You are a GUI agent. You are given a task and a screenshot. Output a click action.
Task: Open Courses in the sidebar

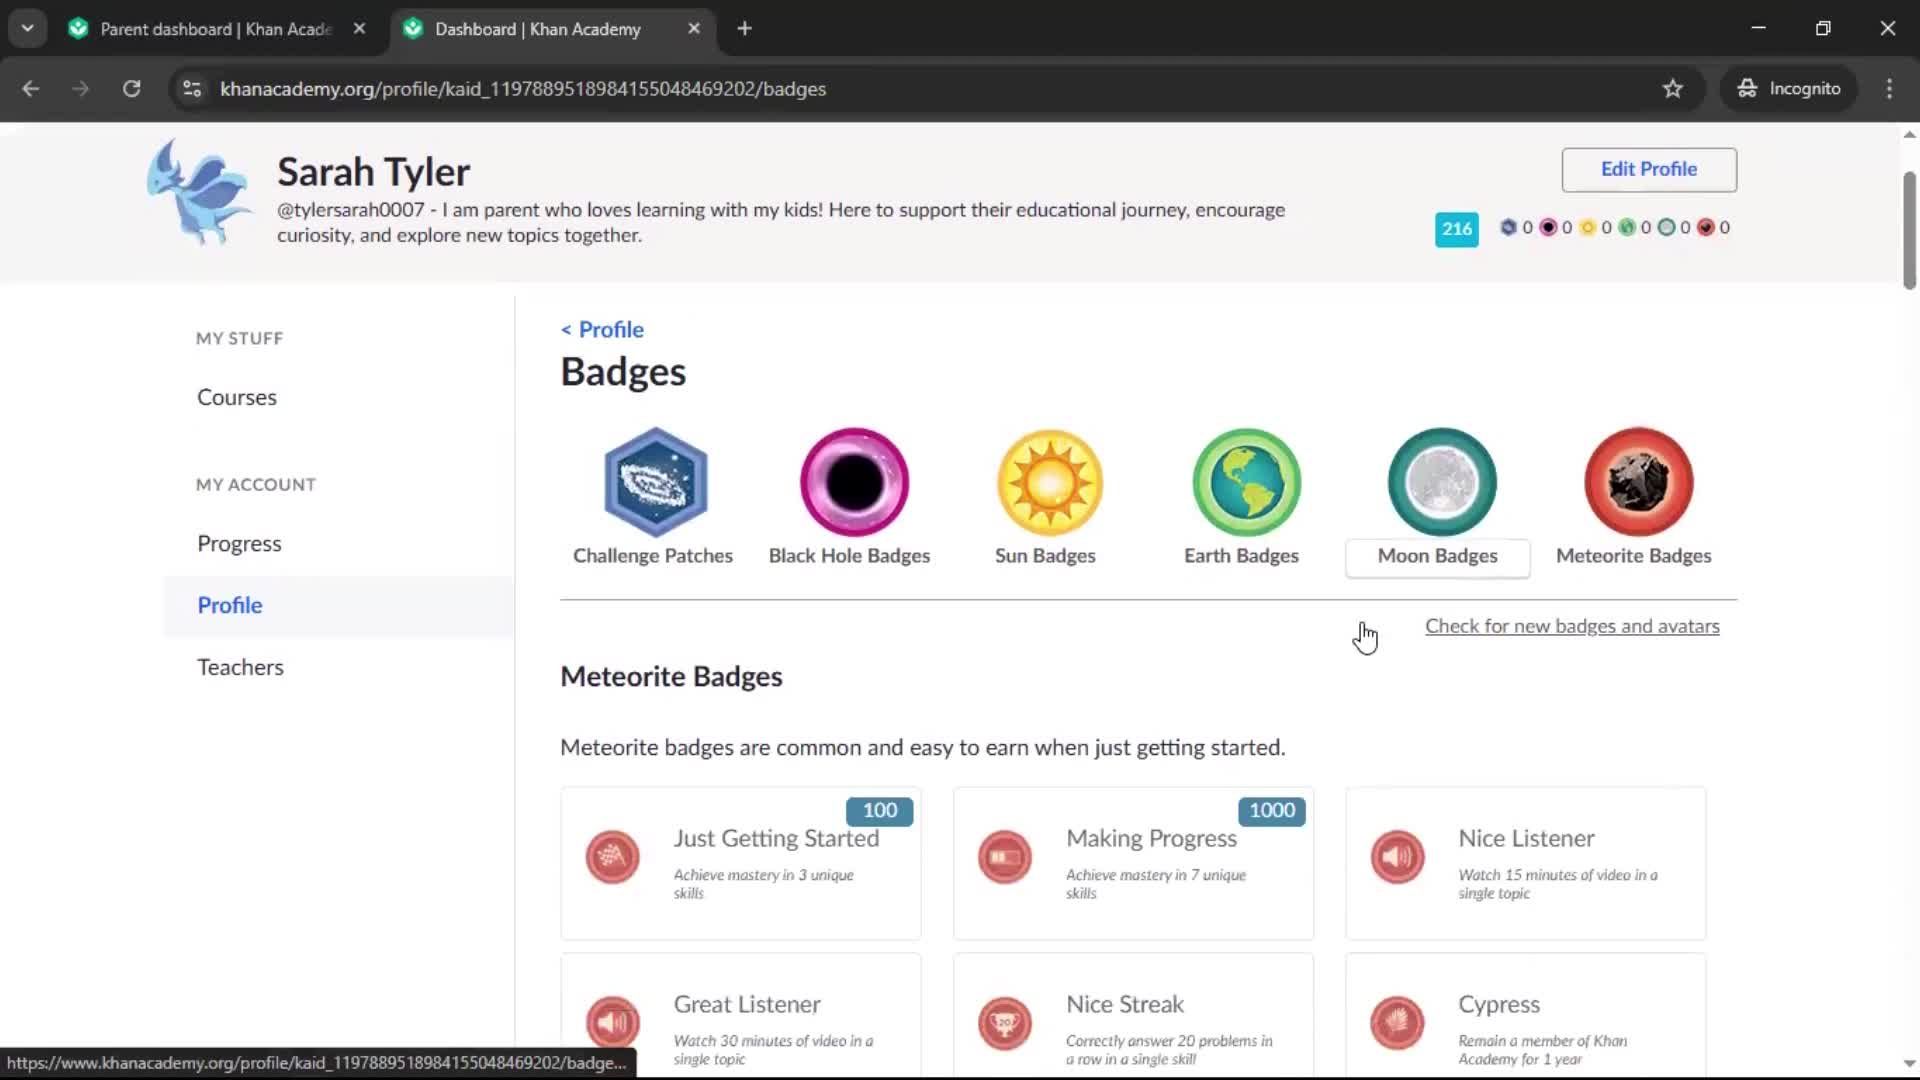pyautogui.click(x=237, y=397)
